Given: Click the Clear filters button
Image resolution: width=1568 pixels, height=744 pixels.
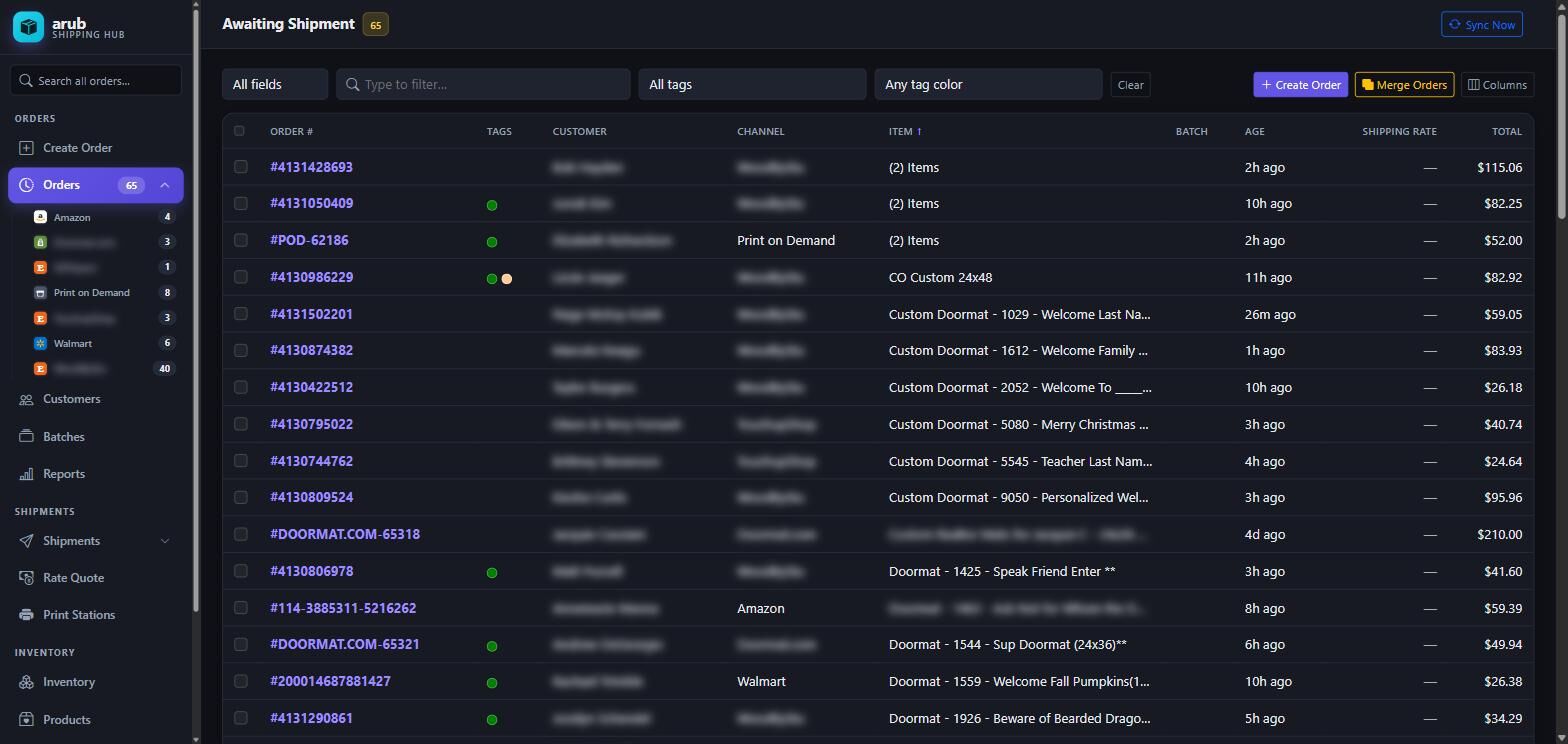Looking at the screenshot, I should point(1130,85).
